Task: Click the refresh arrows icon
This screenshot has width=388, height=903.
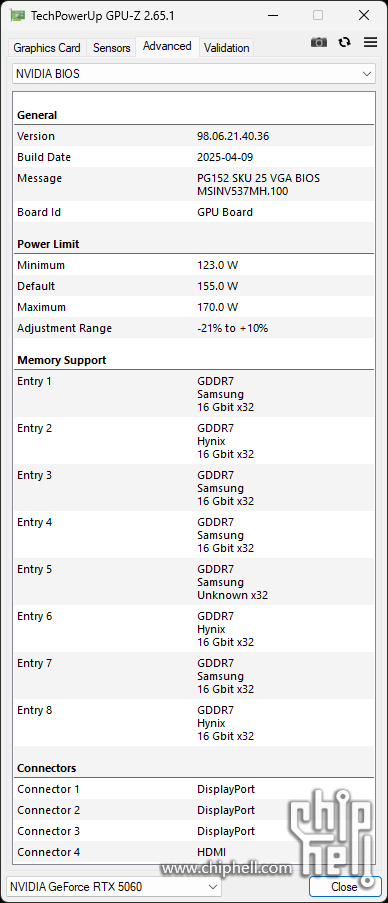Action: tap(345, 42)
